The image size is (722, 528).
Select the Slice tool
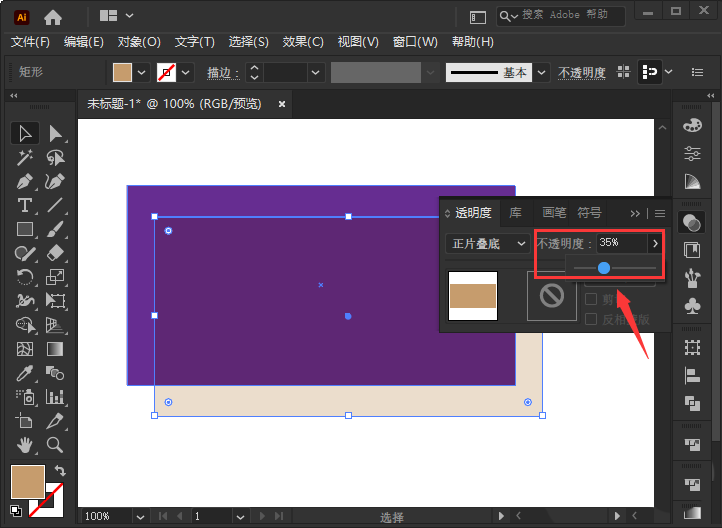point(55,421)
